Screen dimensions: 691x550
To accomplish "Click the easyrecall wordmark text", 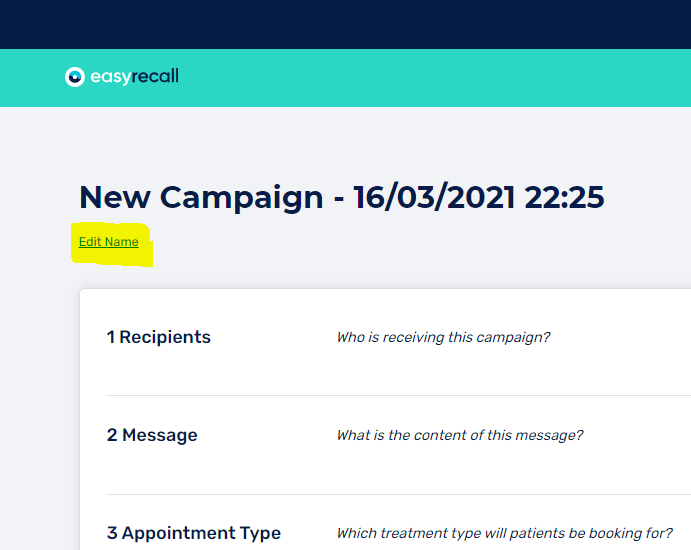I will pos(135,77).
